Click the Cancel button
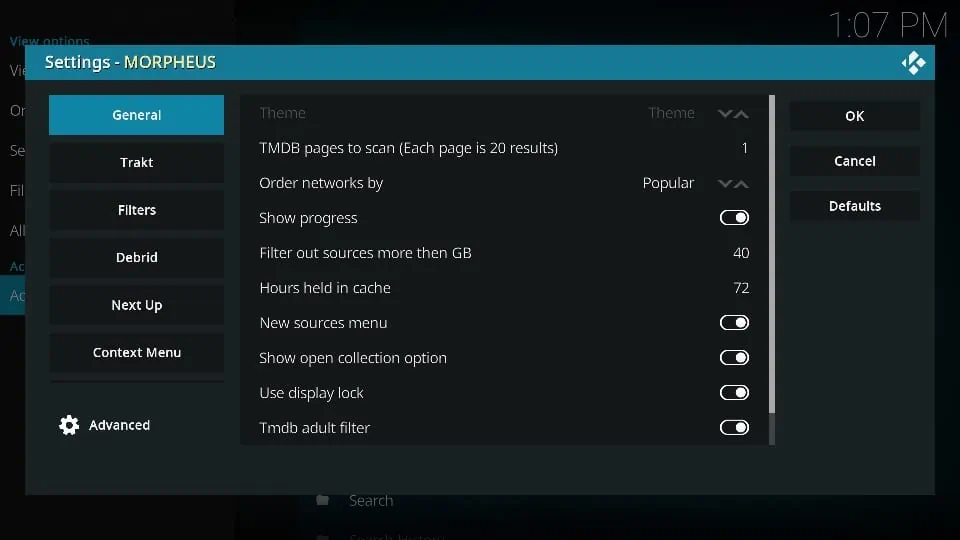 coord(855,161)
